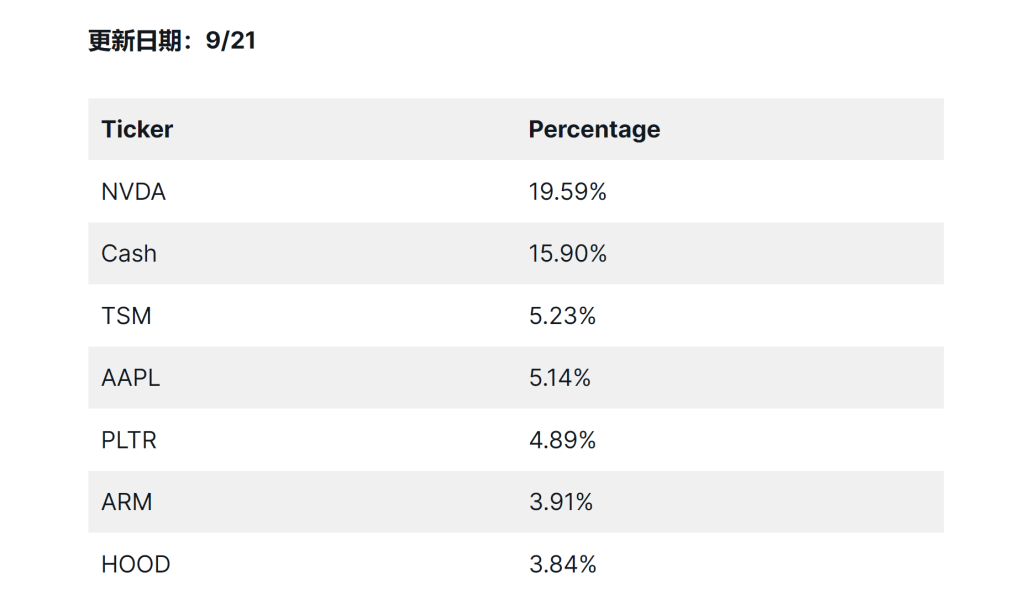This screenshot has width=1024, height=594.
Task: Click the Percentage column header
Action: click(x=594, y=129)
